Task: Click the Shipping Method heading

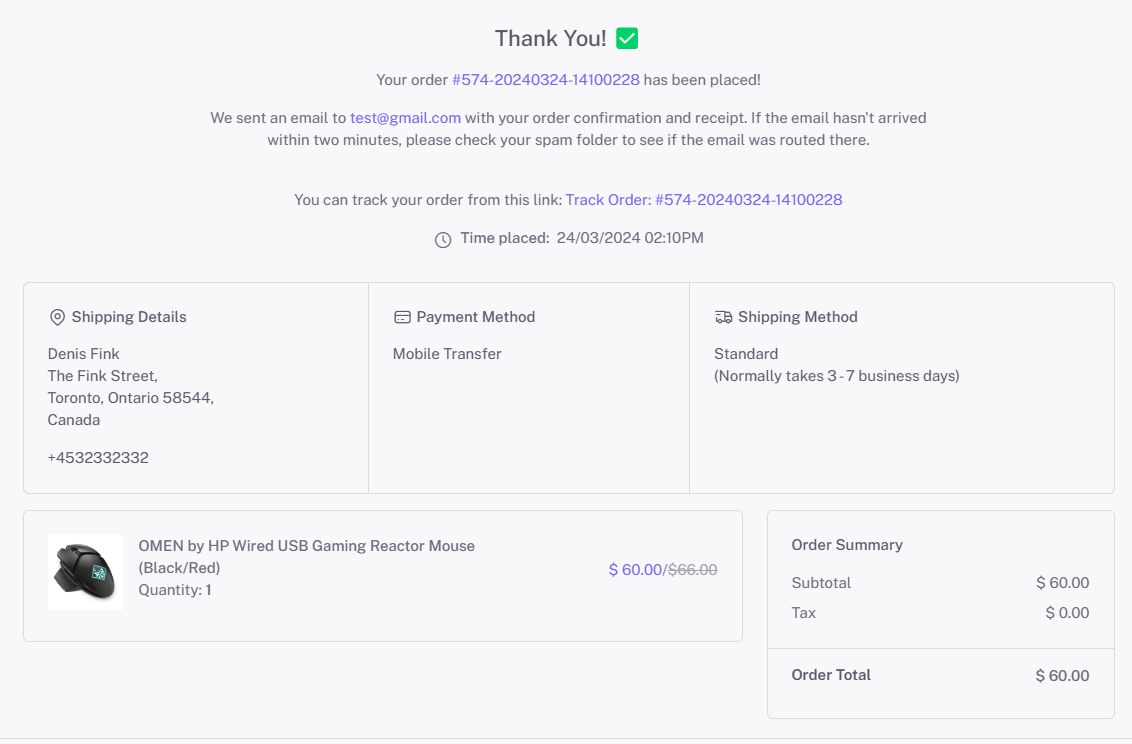Action: tap(797, 317)
